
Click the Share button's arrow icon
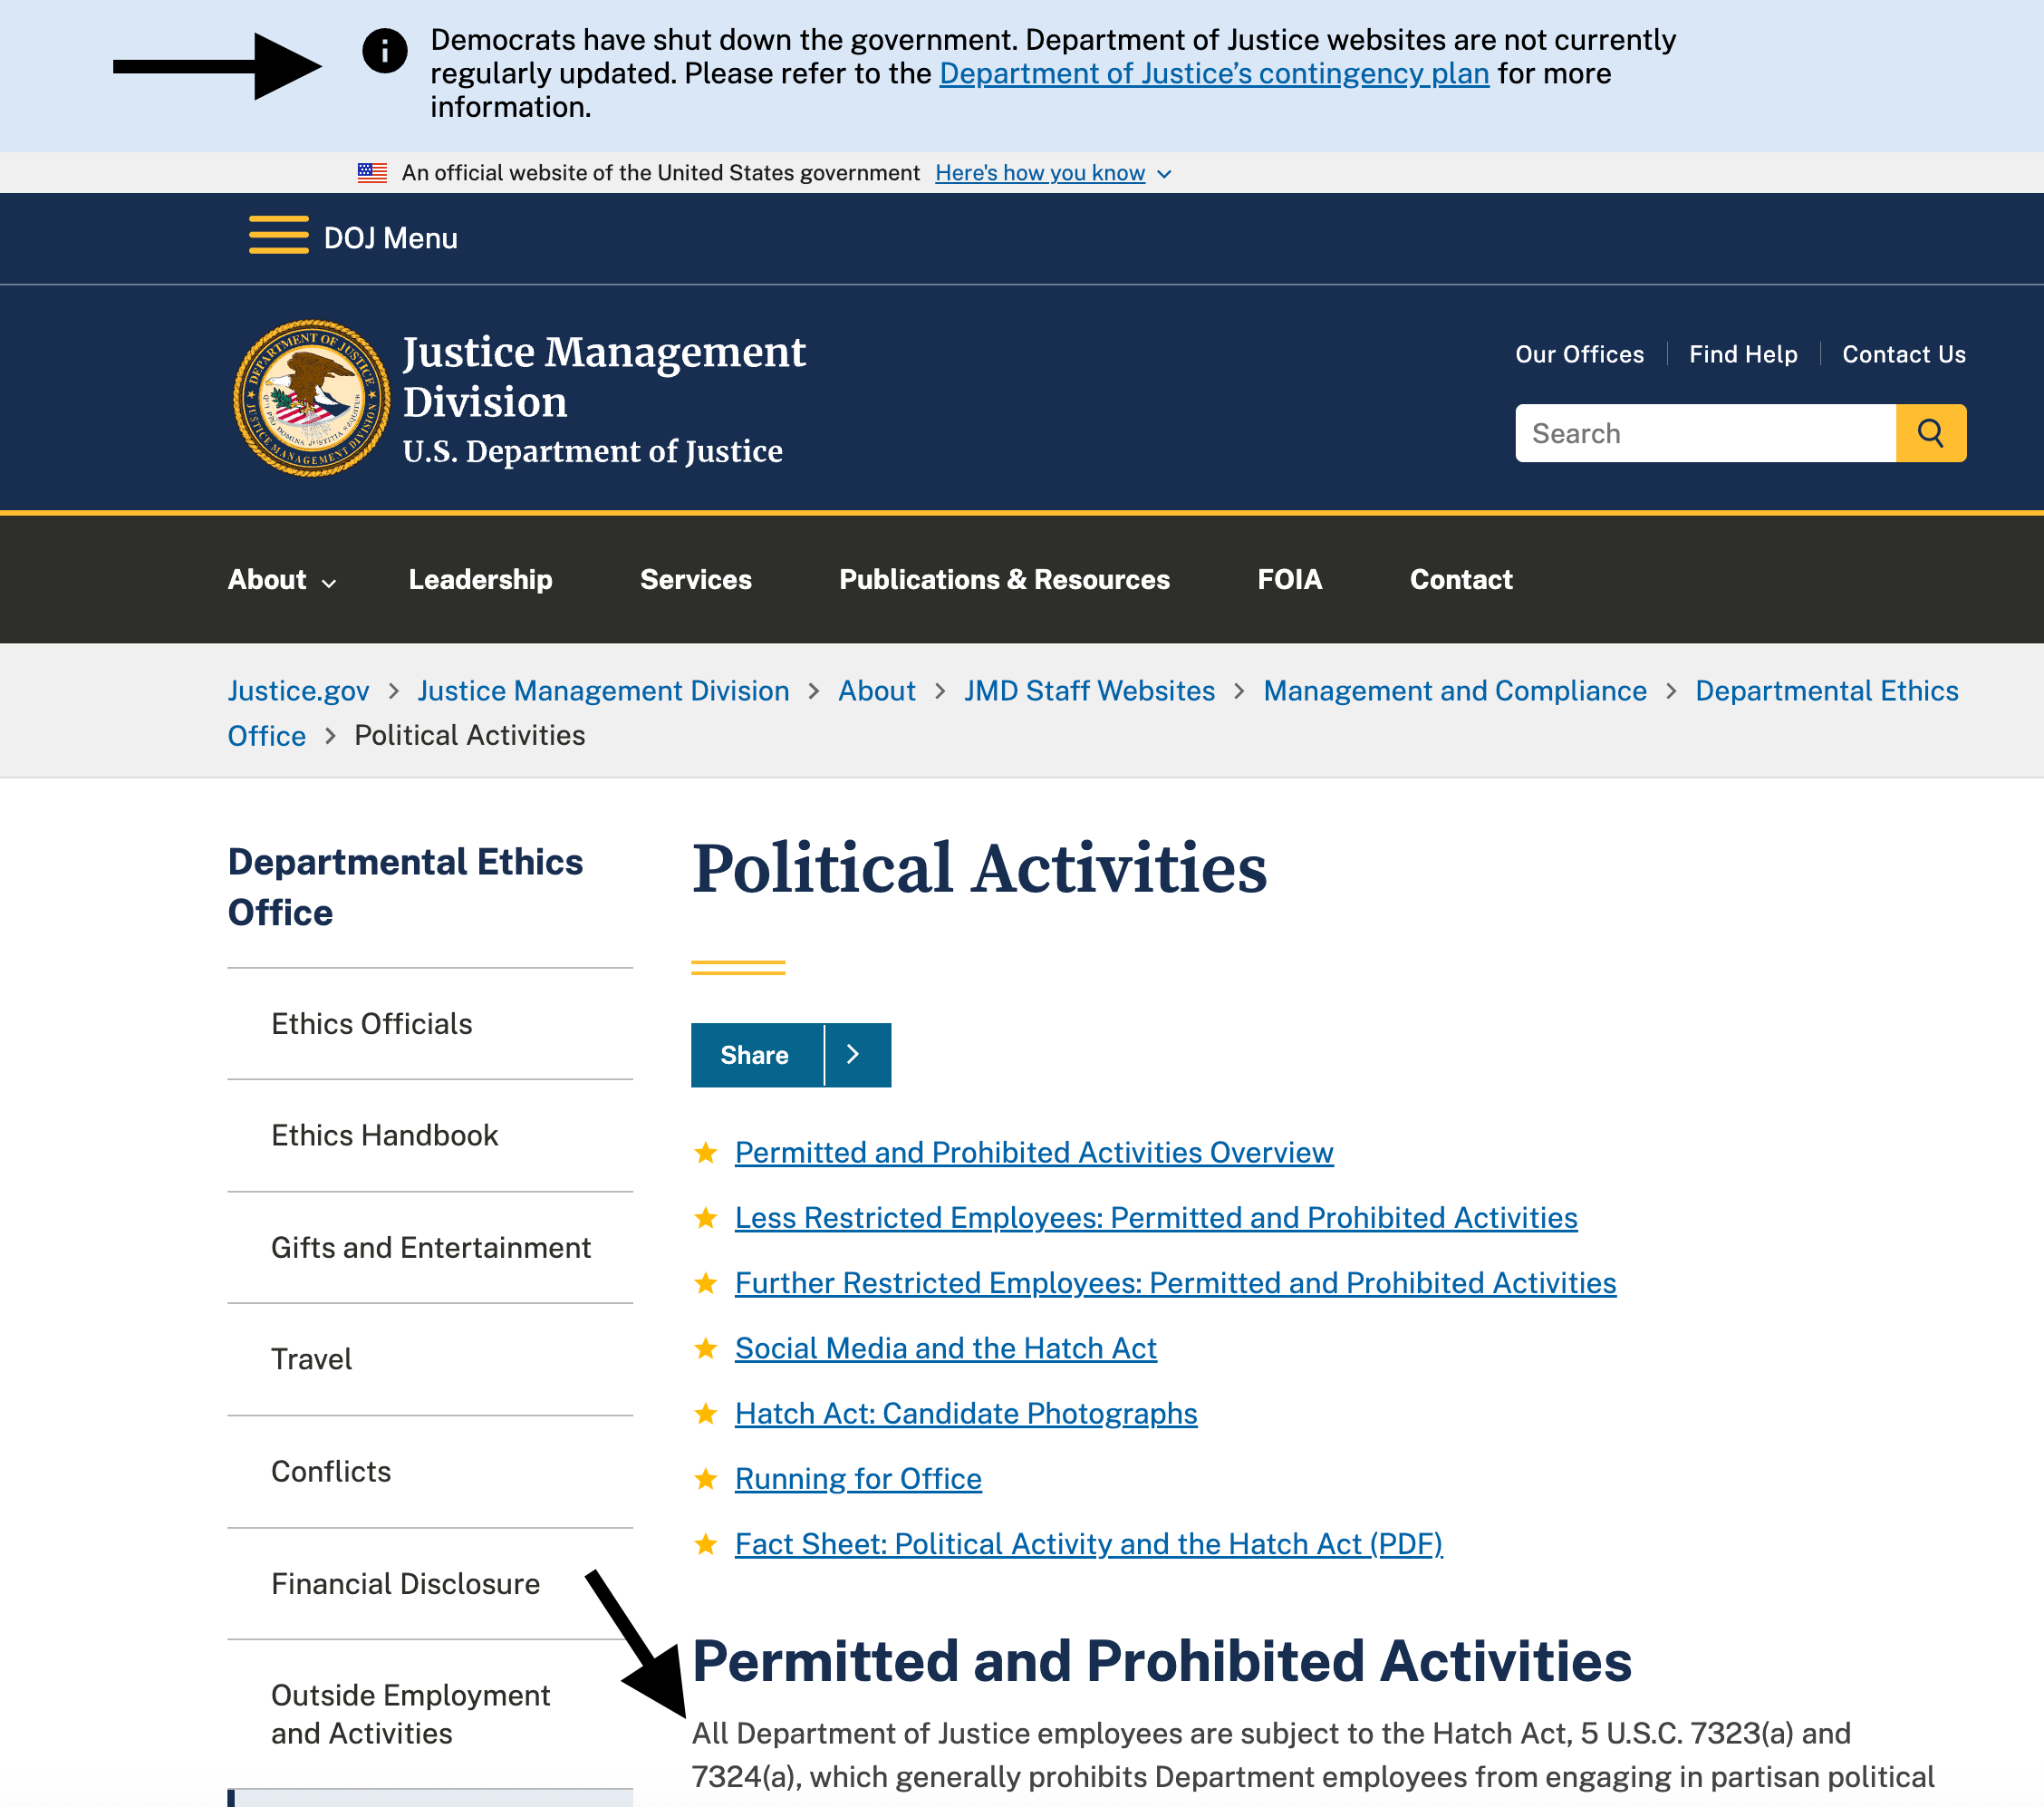point(854,1054)
